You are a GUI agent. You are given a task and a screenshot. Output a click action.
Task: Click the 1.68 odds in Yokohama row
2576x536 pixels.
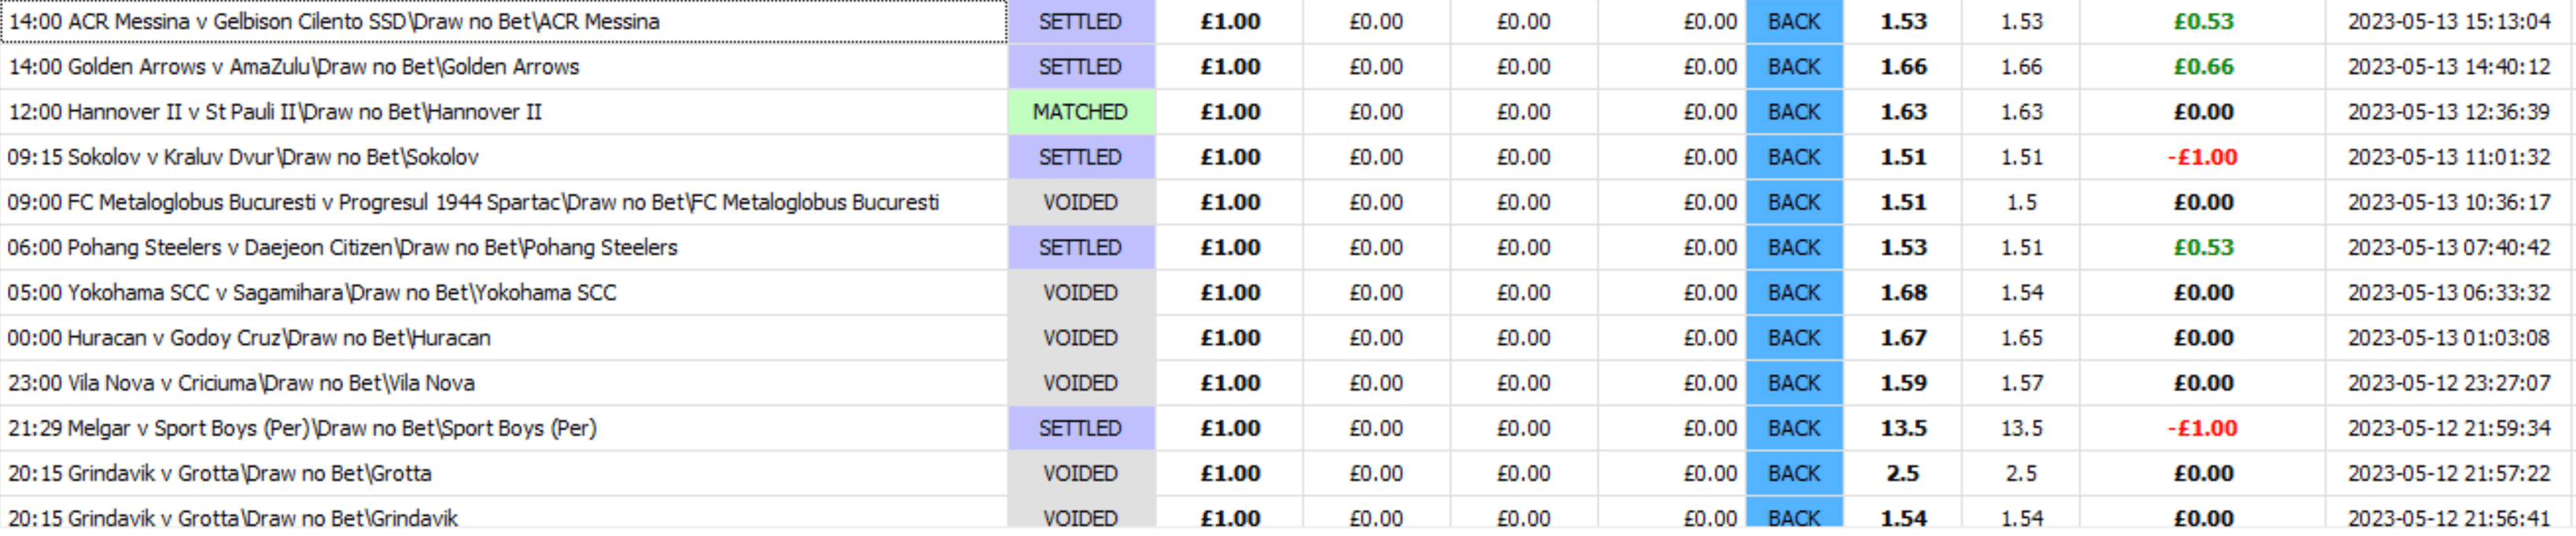coord(1903,293)
